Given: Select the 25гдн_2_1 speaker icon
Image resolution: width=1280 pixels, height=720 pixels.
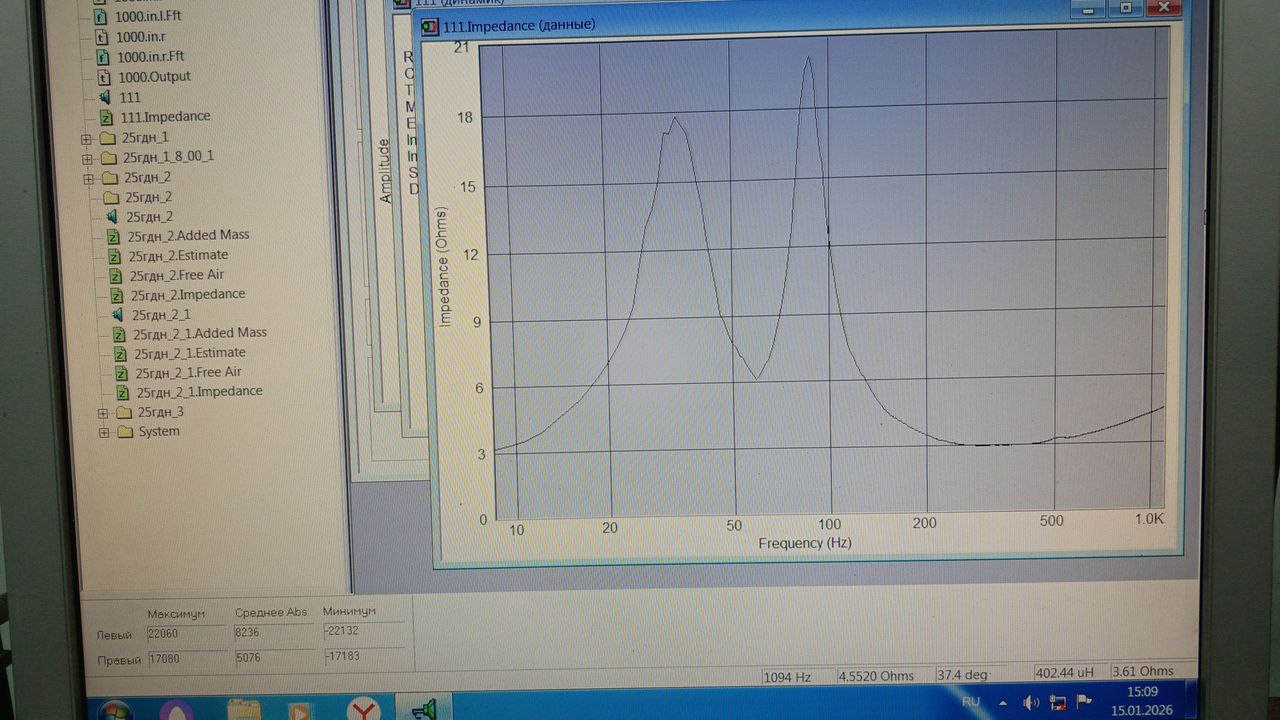Looking at the screenshot, I should click(117, 315).
